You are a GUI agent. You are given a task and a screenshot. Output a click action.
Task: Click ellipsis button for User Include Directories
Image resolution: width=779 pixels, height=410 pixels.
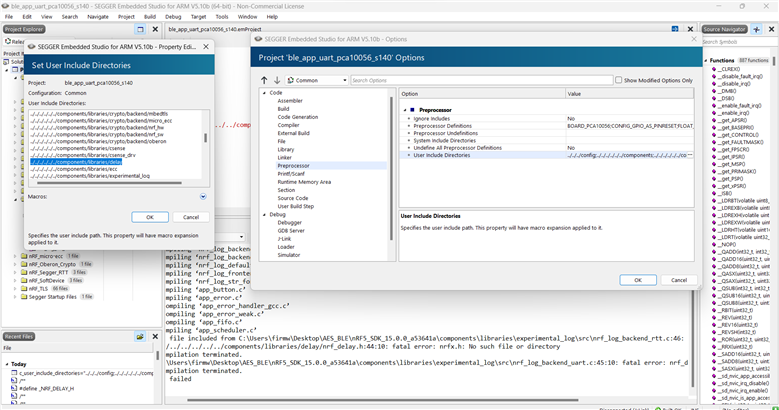pyautogui.click(x=690, y=155)
